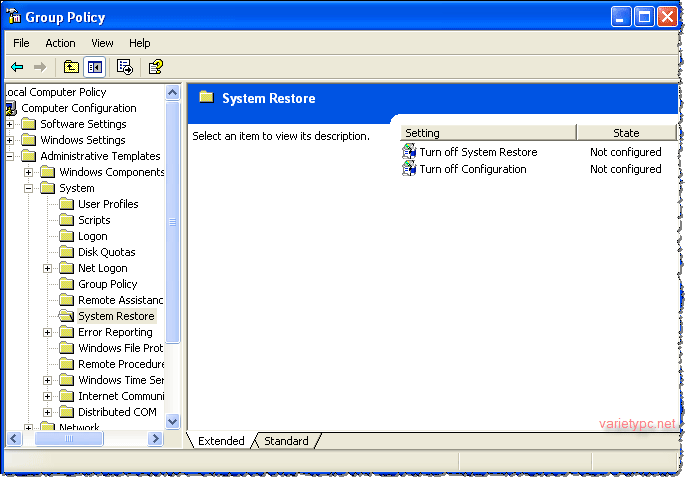
Task: Select the Error Reporting tree item
Action: [115, 332]
